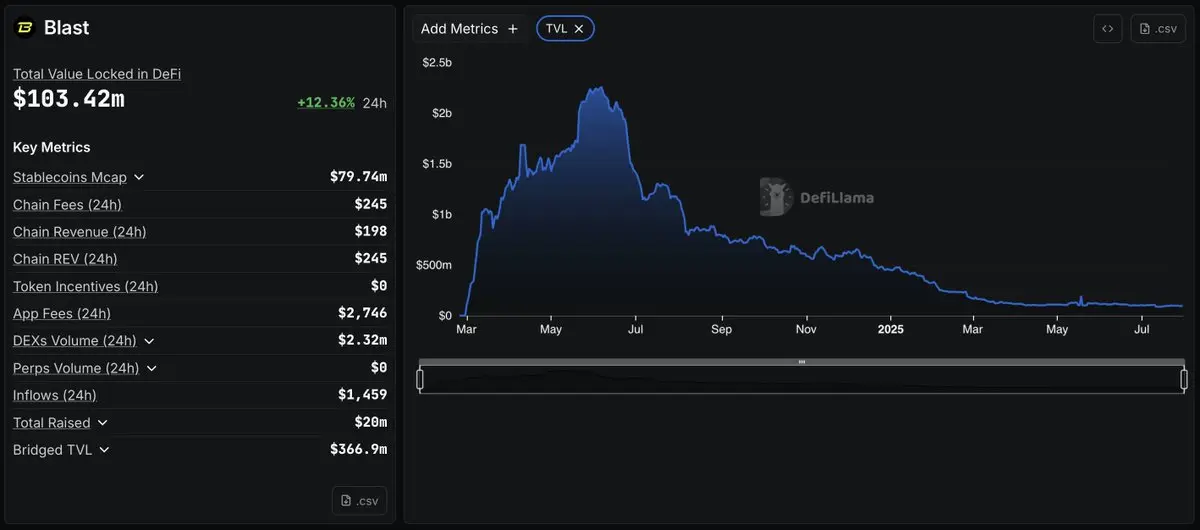Click the Inflows (24h) label

point(55,395)
